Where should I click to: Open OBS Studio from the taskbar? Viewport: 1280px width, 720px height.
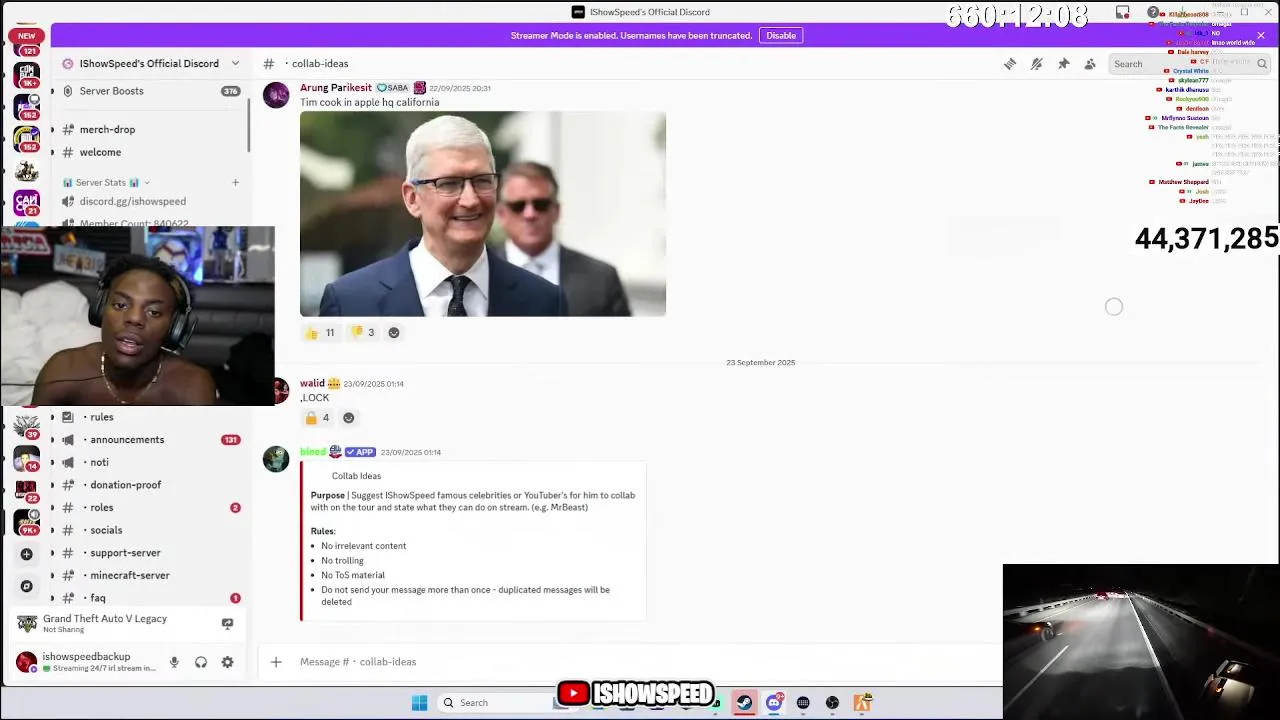(832, 703)
